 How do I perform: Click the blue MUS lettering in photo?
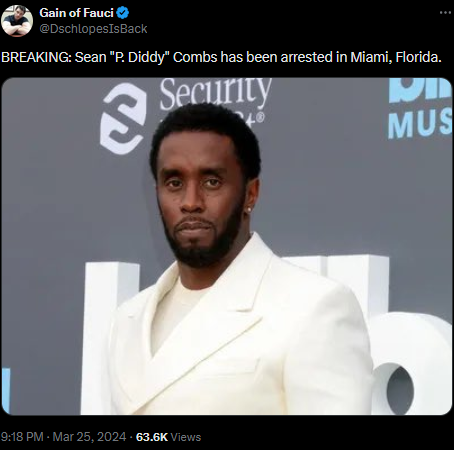pos(420,123)
